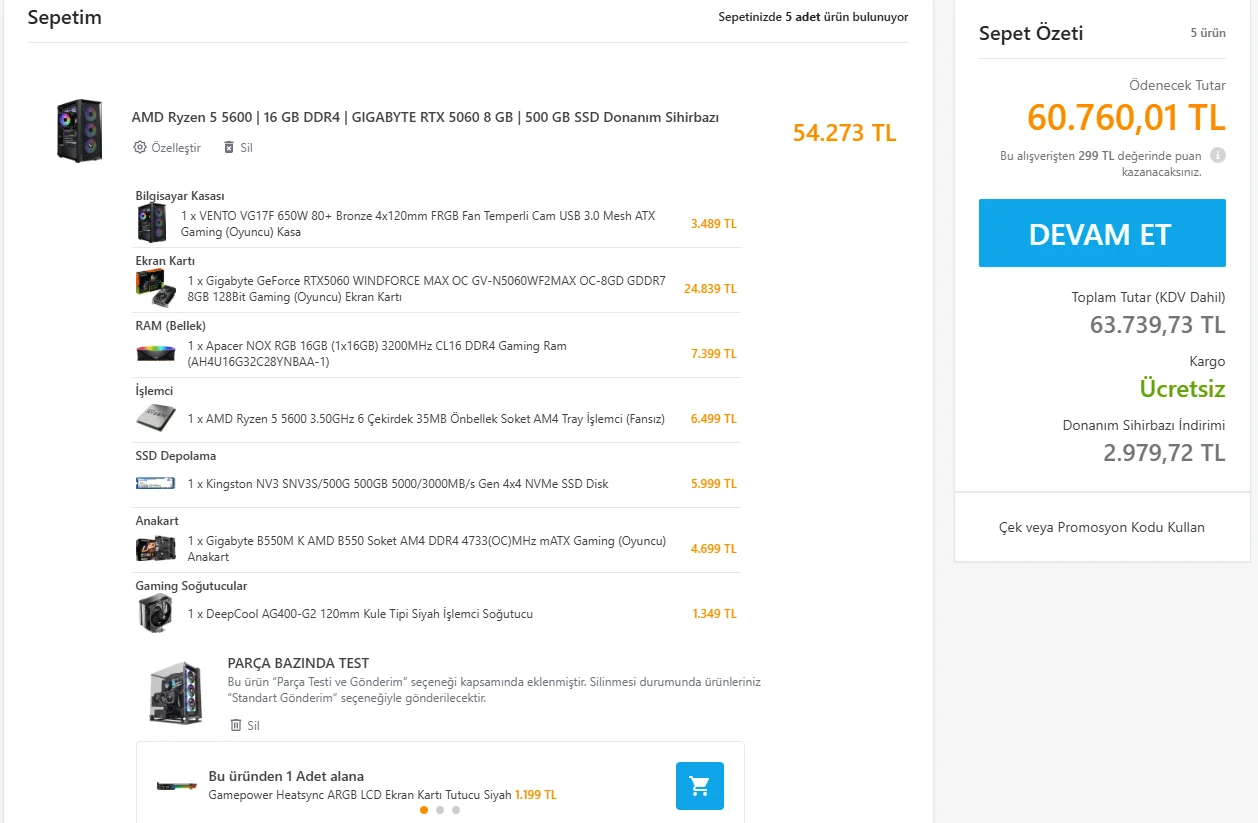
Task: Click the Kingston NV3 500GB NVMe SSD text
Action: [x=398, y=484]
